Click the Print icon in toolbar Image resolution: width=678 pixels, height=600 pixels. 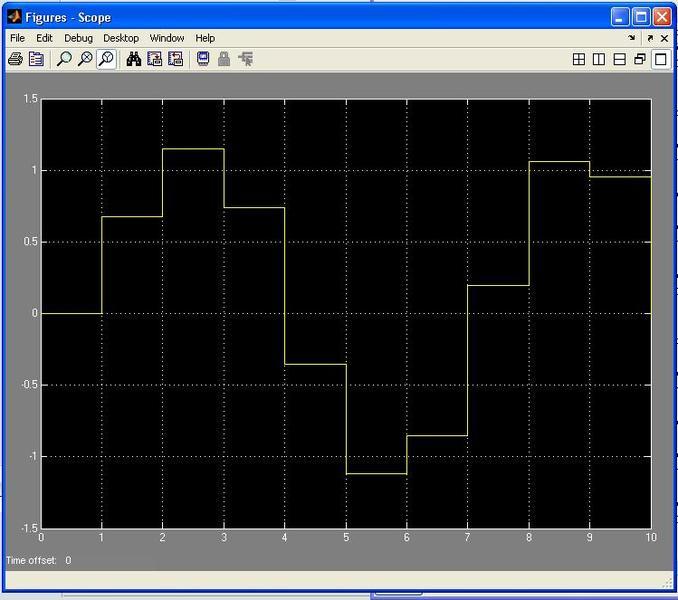[15, 59]
